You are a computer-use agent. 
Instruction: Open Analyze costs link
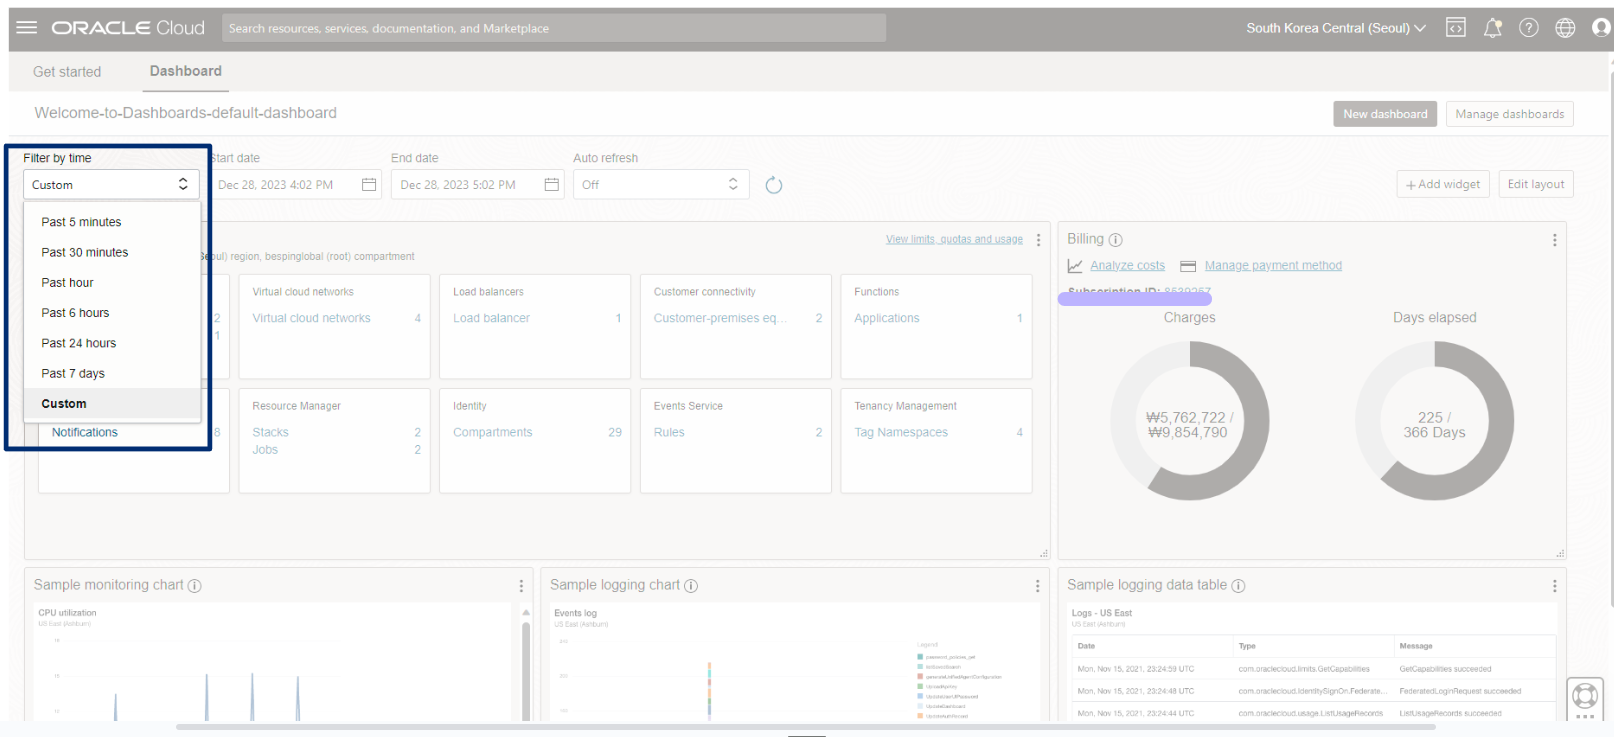[1127, 266]
